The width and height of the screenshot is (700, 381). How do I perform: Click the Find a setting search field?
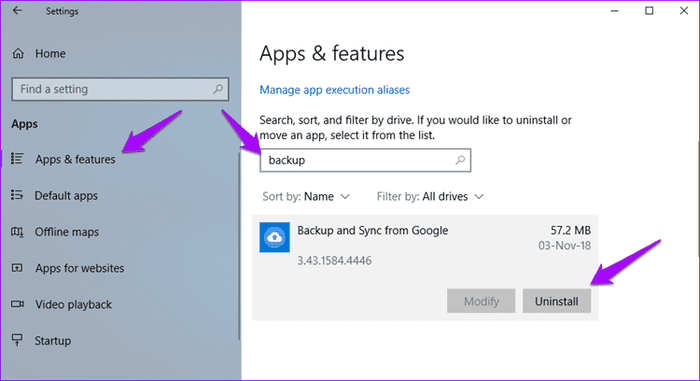pyautogui.click(x=120, y=89)
